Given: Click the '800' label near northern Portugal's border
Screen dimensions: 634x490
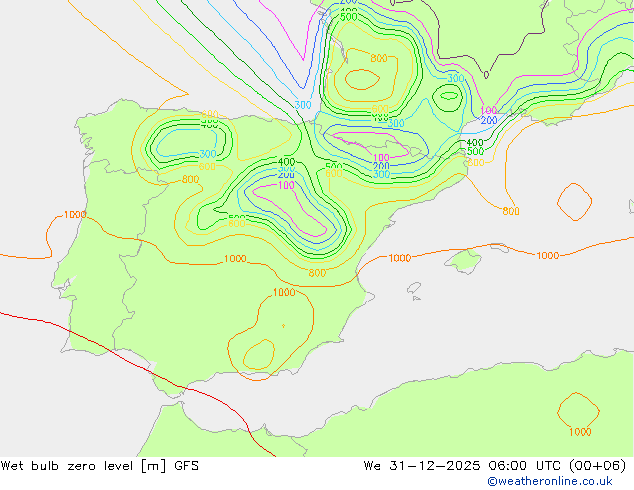Looking at the screenshot, I should pos(190,179).
